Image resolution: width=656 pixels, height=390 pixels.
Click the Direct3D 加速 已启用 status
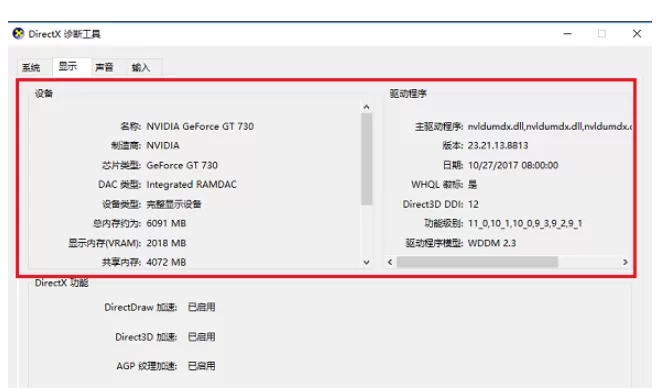[202, 337]
